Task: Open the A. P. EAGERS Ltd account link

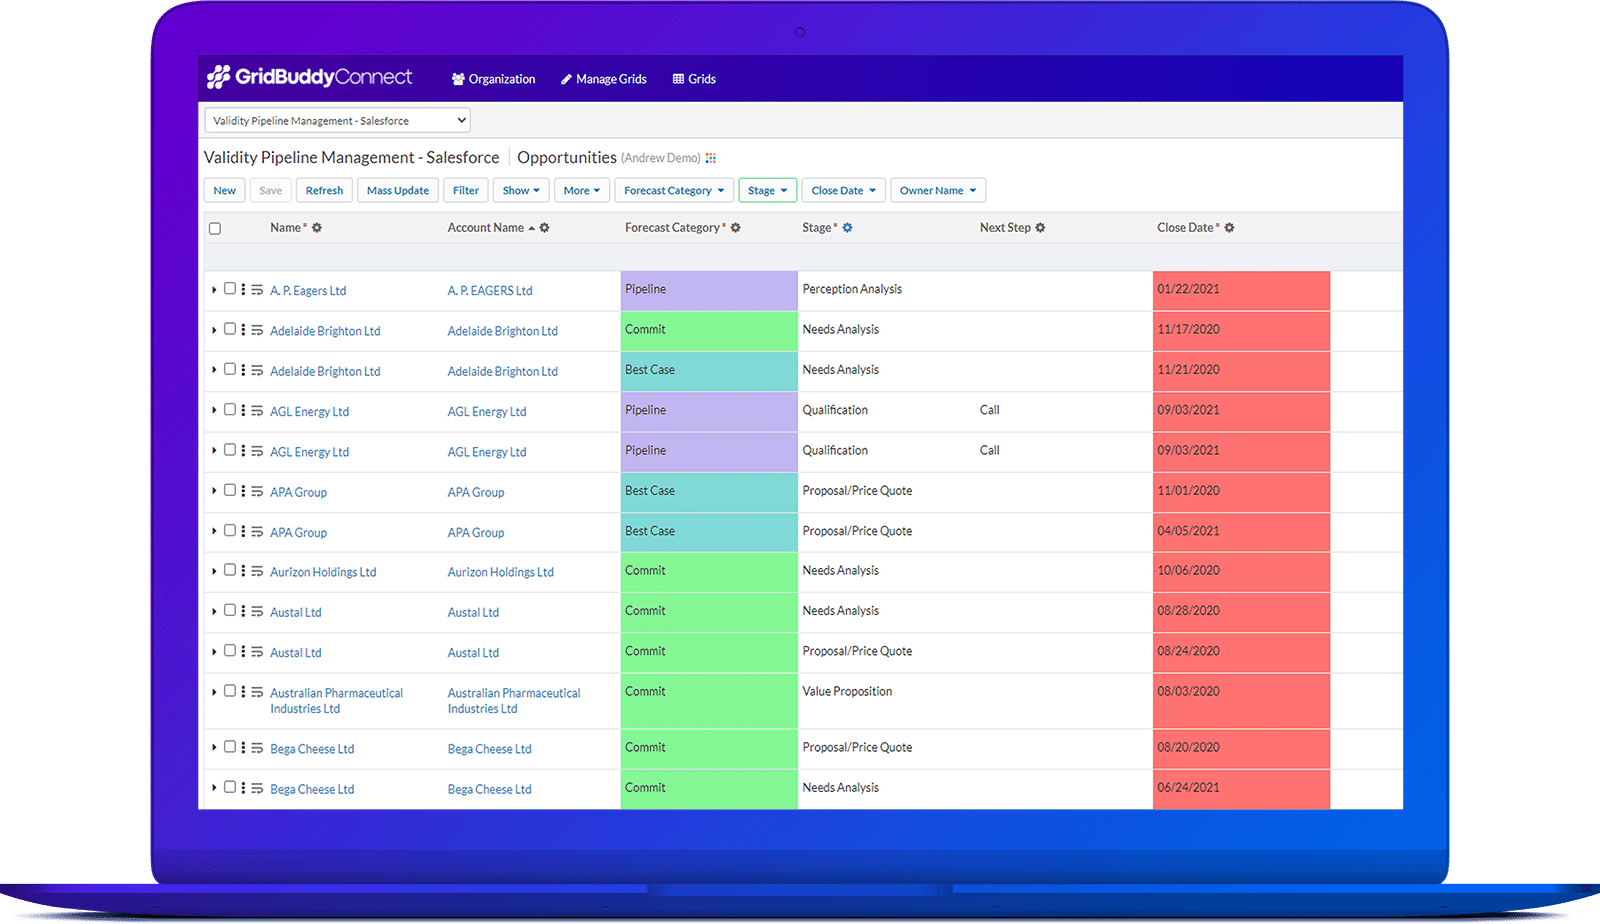Action: 490,291
